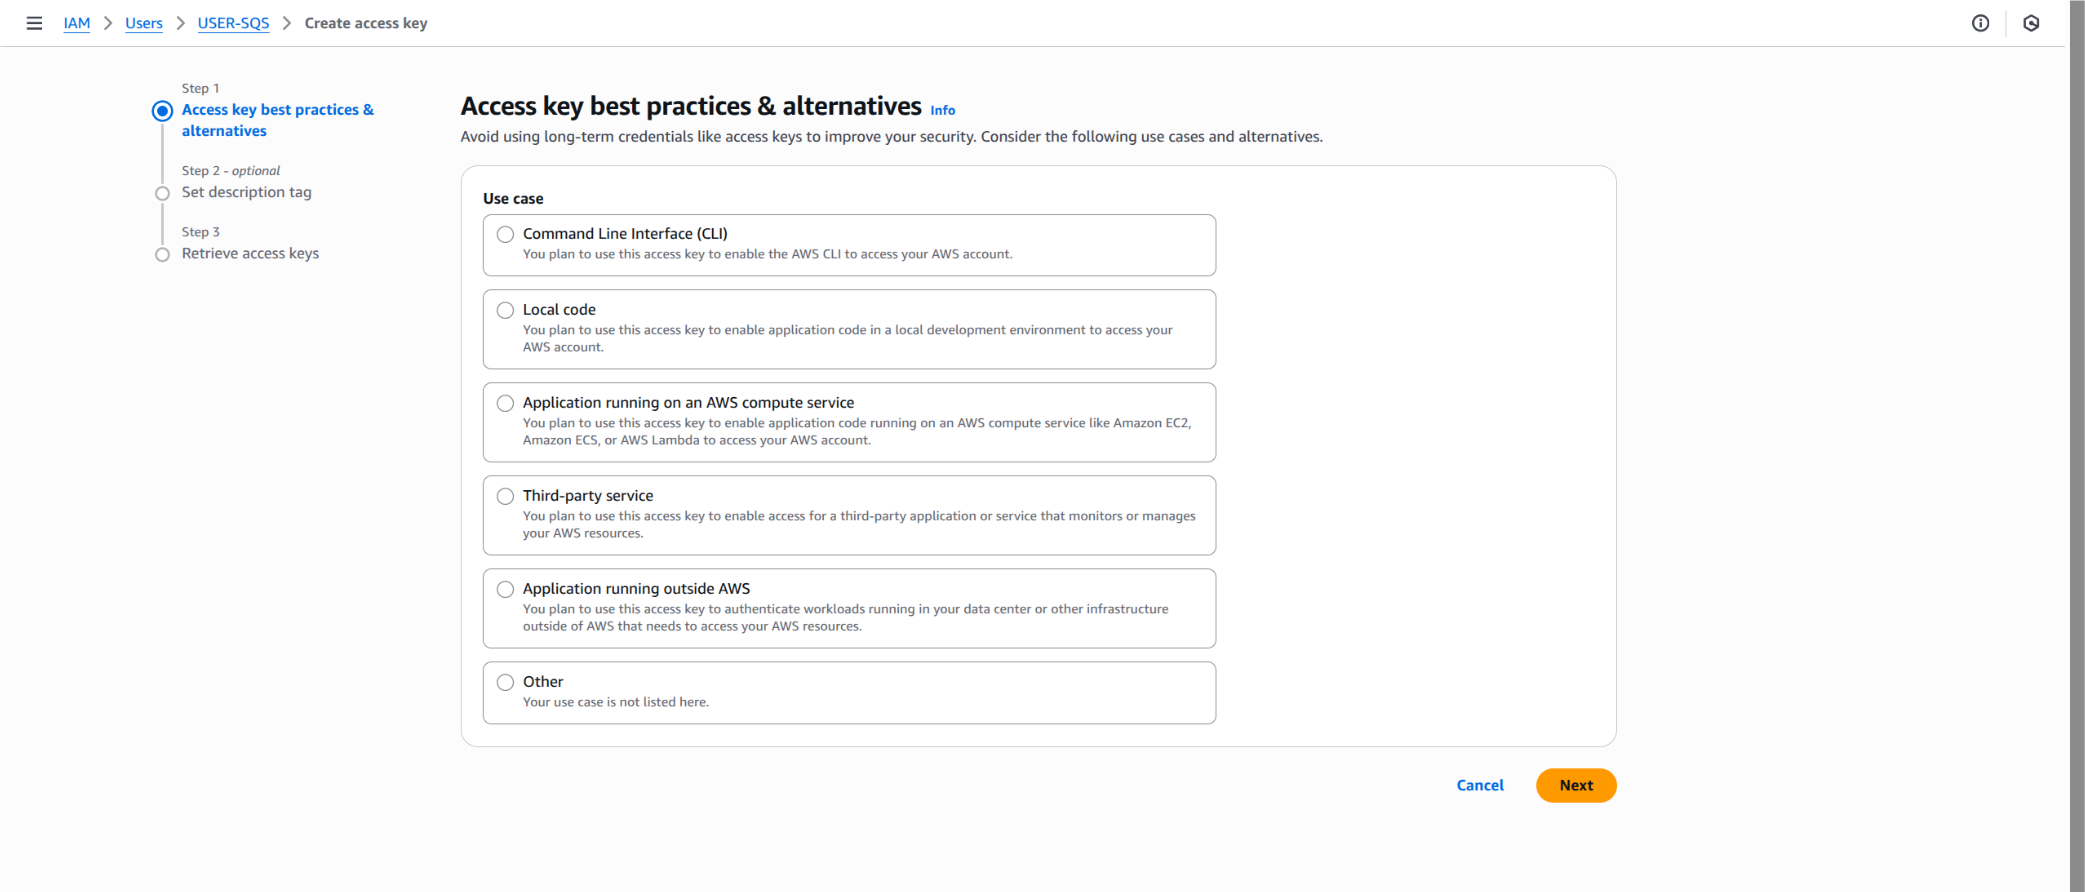Click the Set description tag step
The image size is (2085, 892).
[246, 192]
